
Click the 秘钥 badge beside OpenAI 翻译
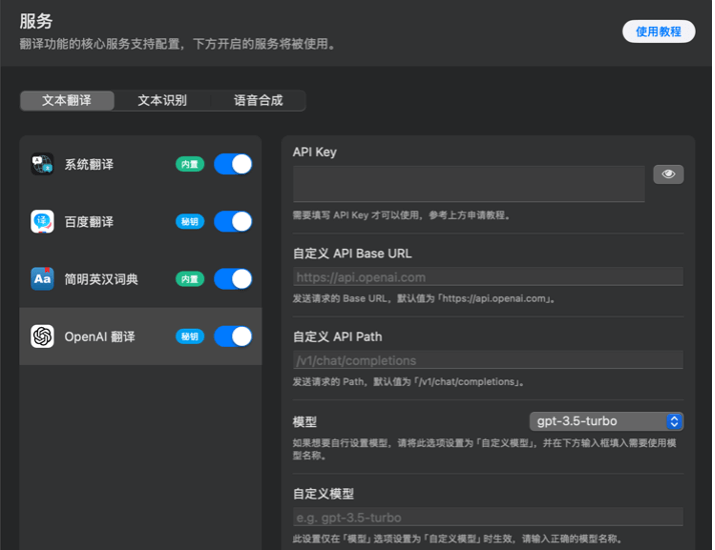click(x=190, y=337)
